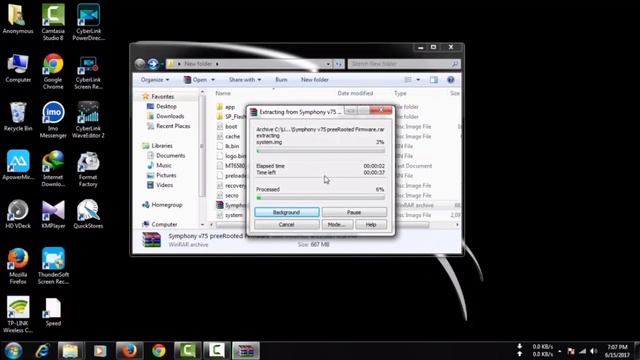Launch KMPlayer from desktop

point(53,214)
